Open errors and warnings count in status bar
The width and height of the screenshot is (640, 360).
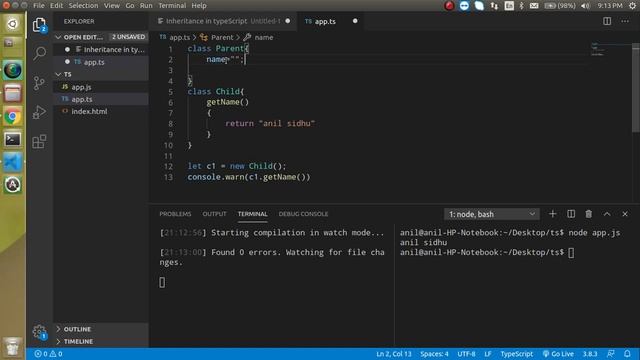click(x=49, y=354)
